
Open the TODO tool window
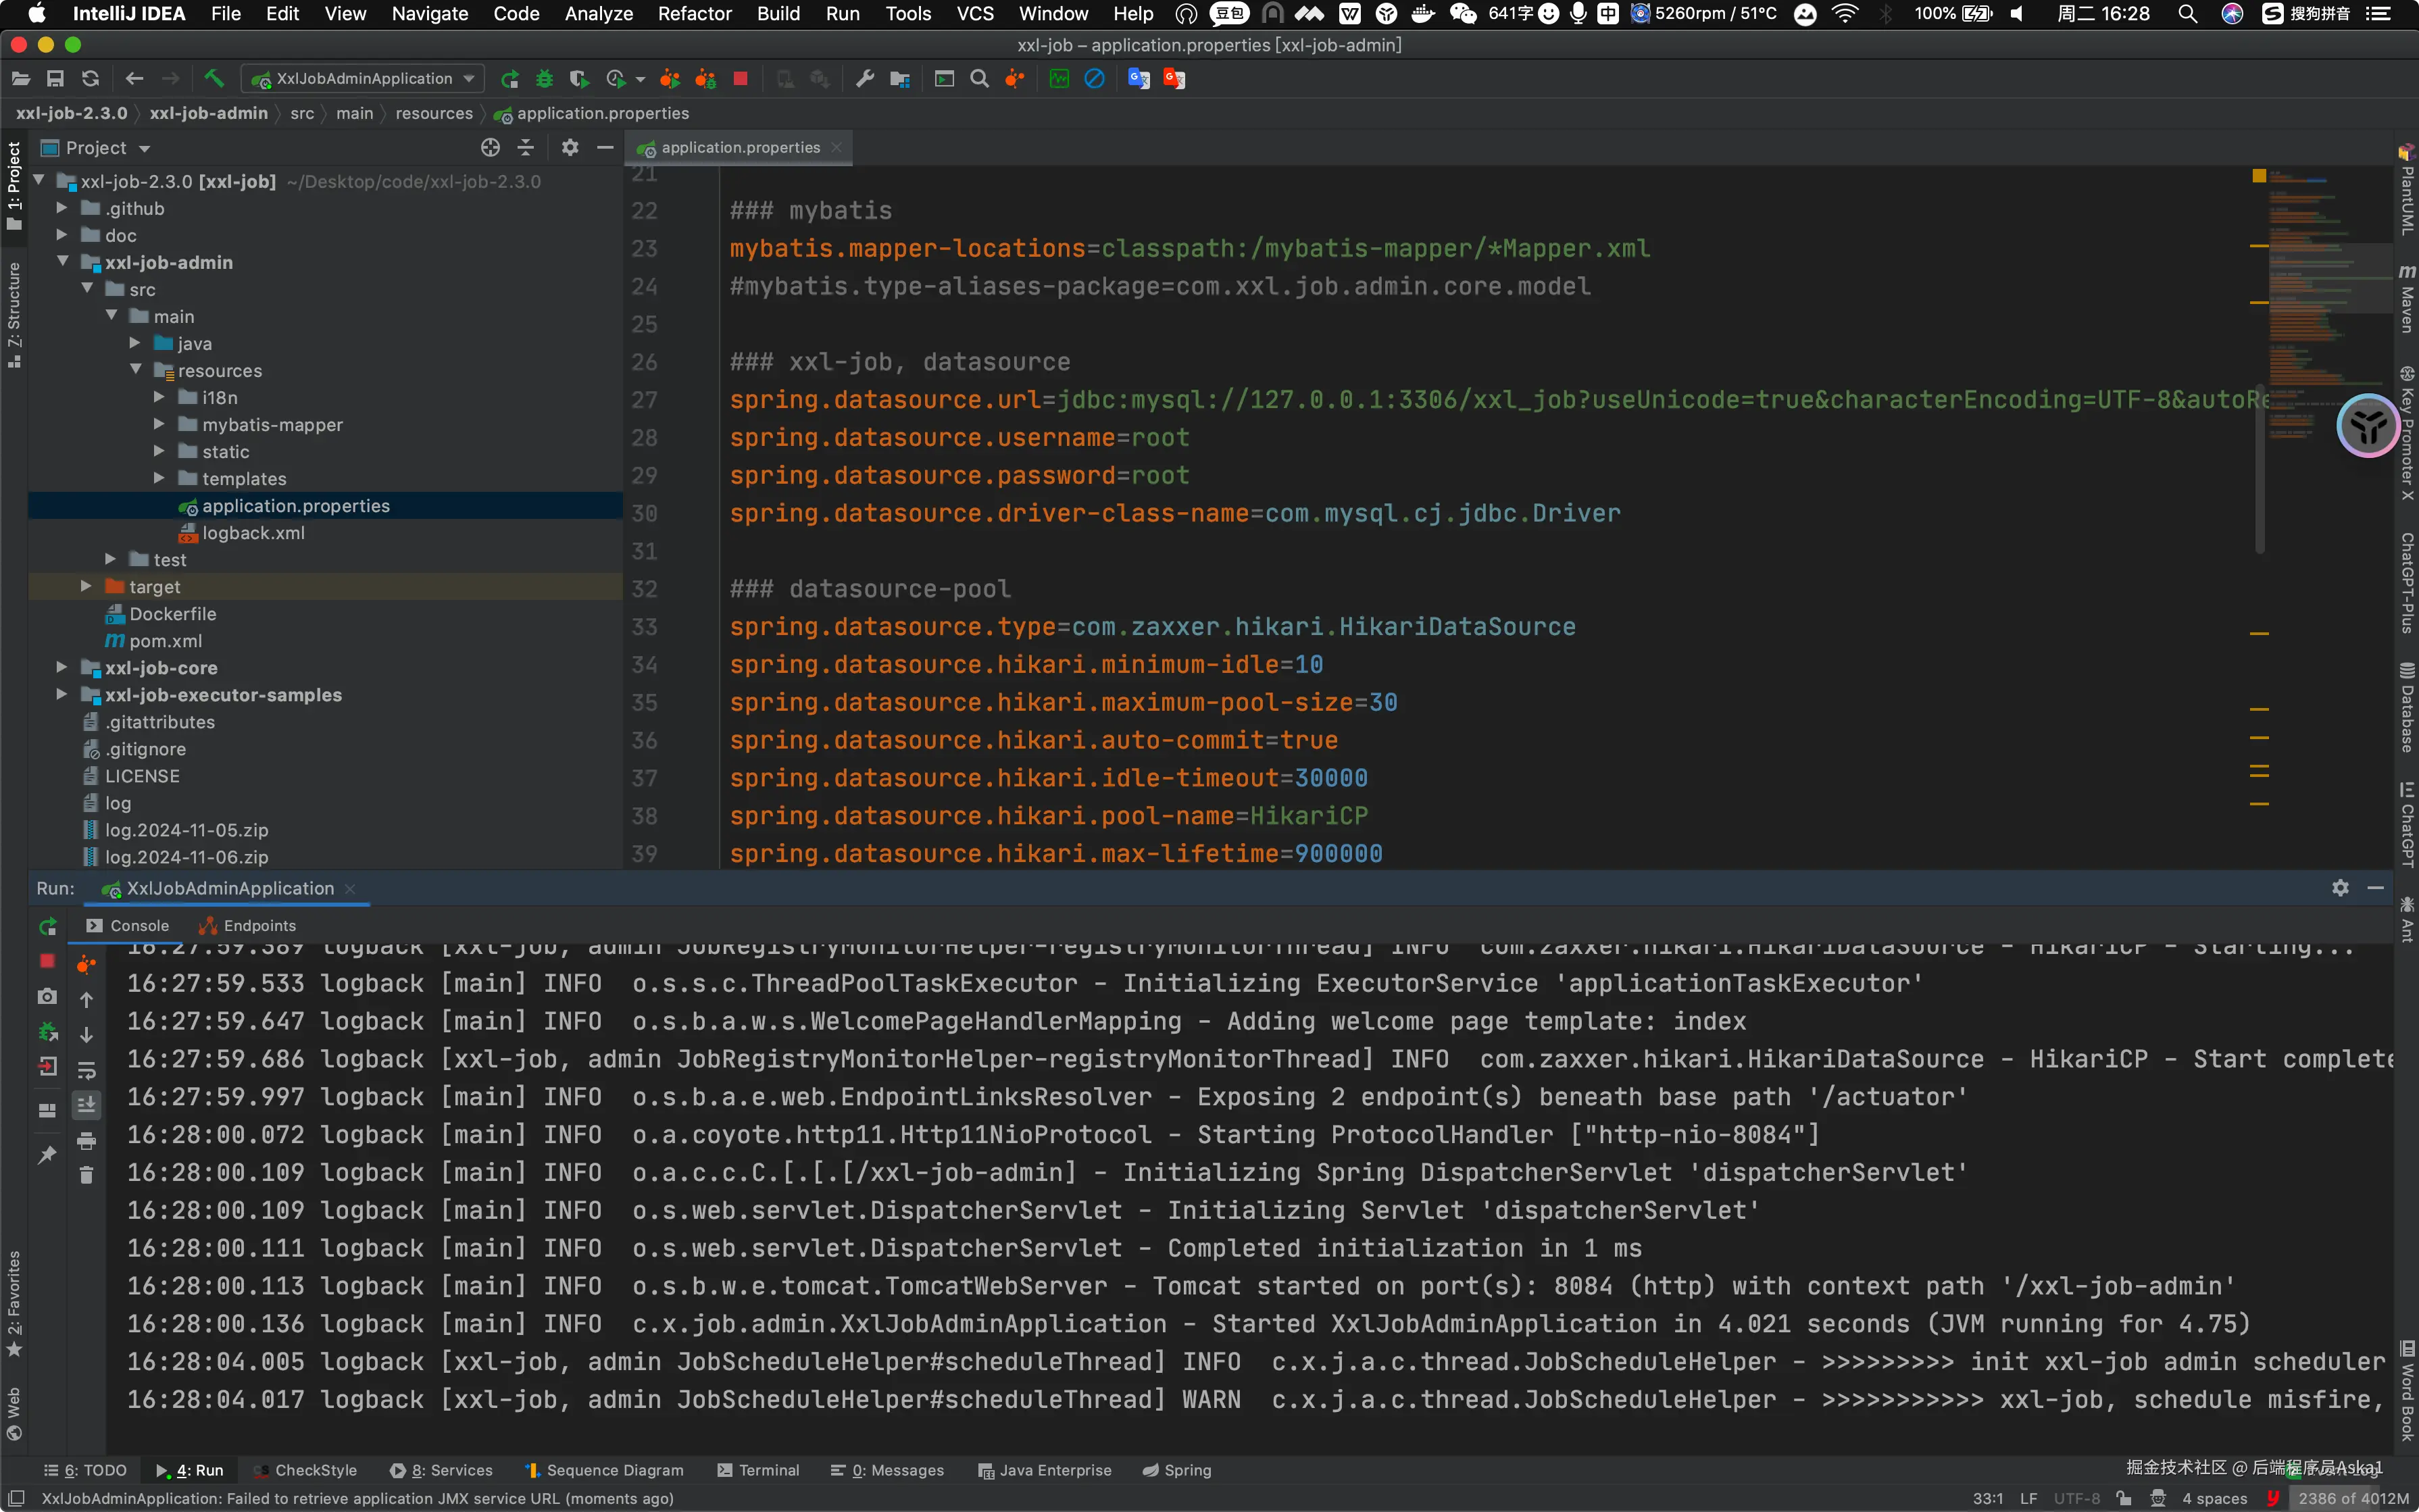86,1470
